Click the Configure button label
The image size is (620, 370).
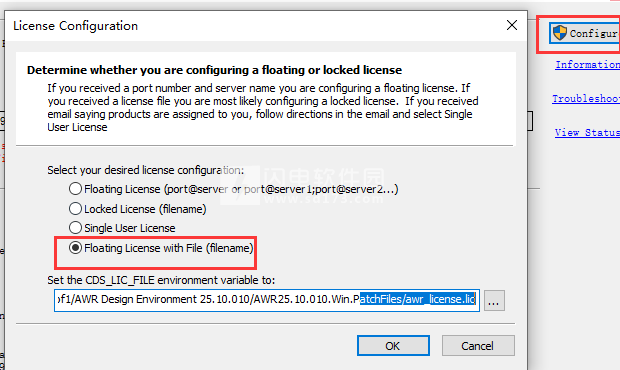594,34
